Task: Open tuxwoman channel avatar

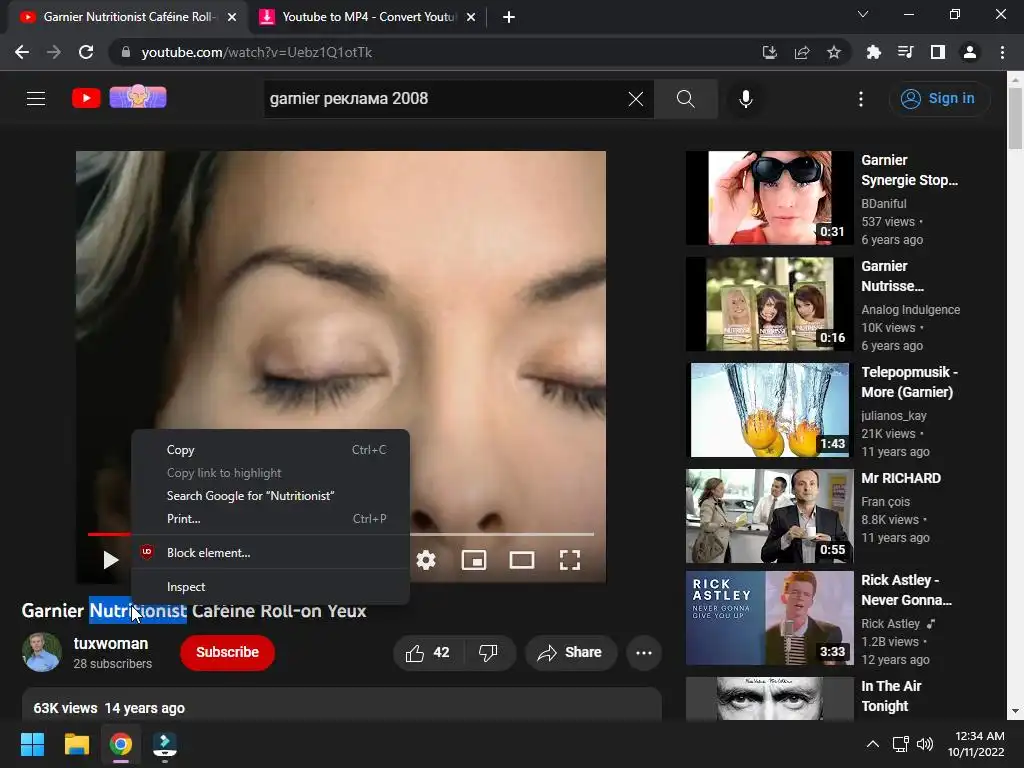Action: [42, 652]
